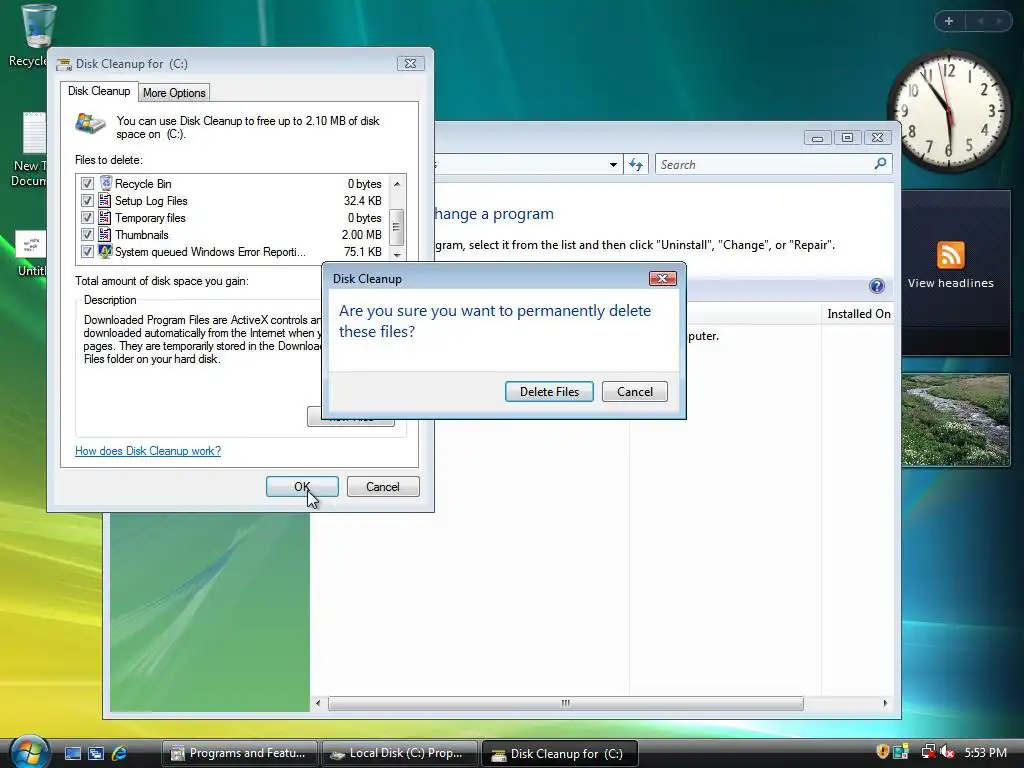Add a gadget with sidebar plus button
Screen dimensions: 1024x768
[x=949, y=22]
